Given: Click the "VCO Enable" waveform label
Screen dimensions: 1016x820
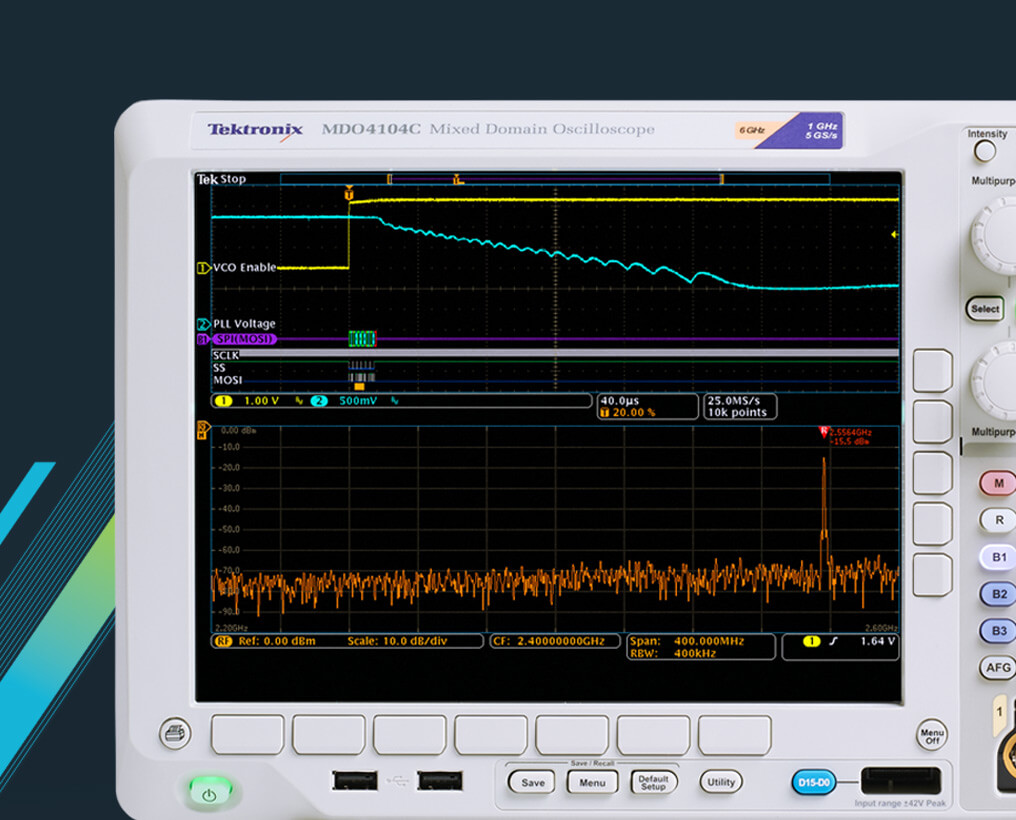Looking at the screenshot, I should [244, 268].
